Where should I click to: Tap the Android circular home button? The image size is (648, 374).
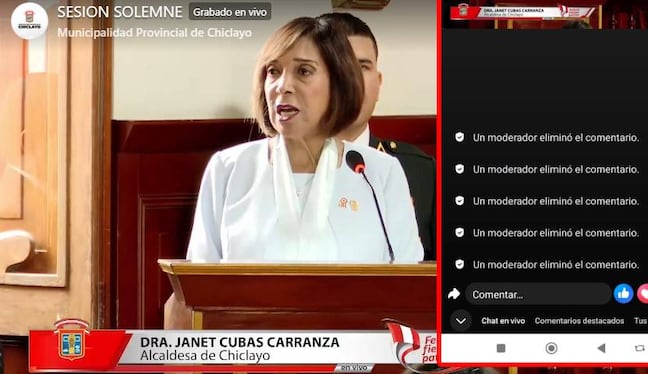click(551, 348)
